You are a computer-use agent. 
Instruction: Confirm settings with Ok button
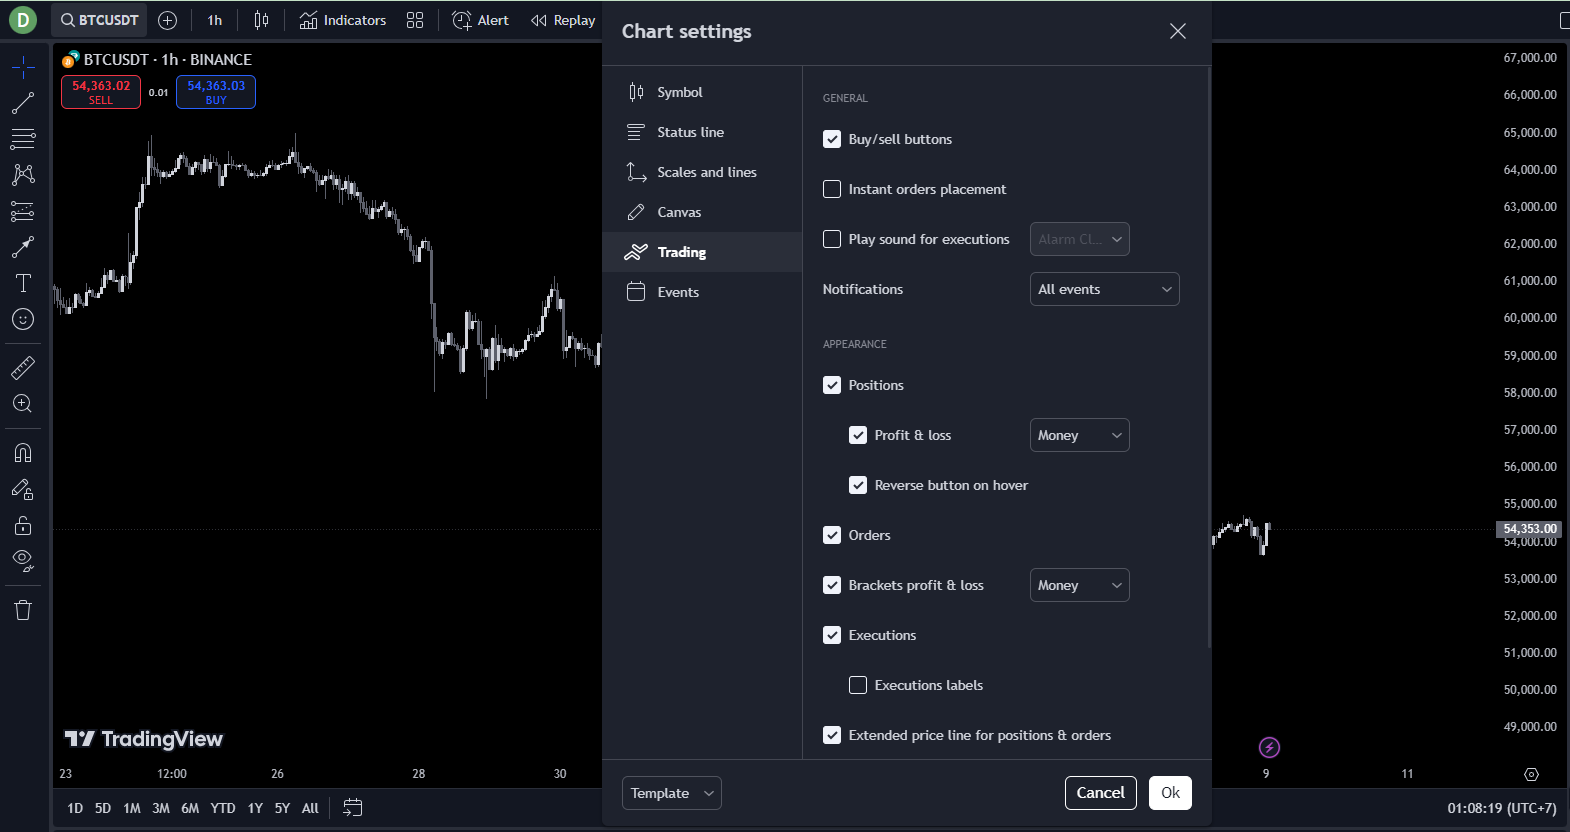tap(1170, 793)
